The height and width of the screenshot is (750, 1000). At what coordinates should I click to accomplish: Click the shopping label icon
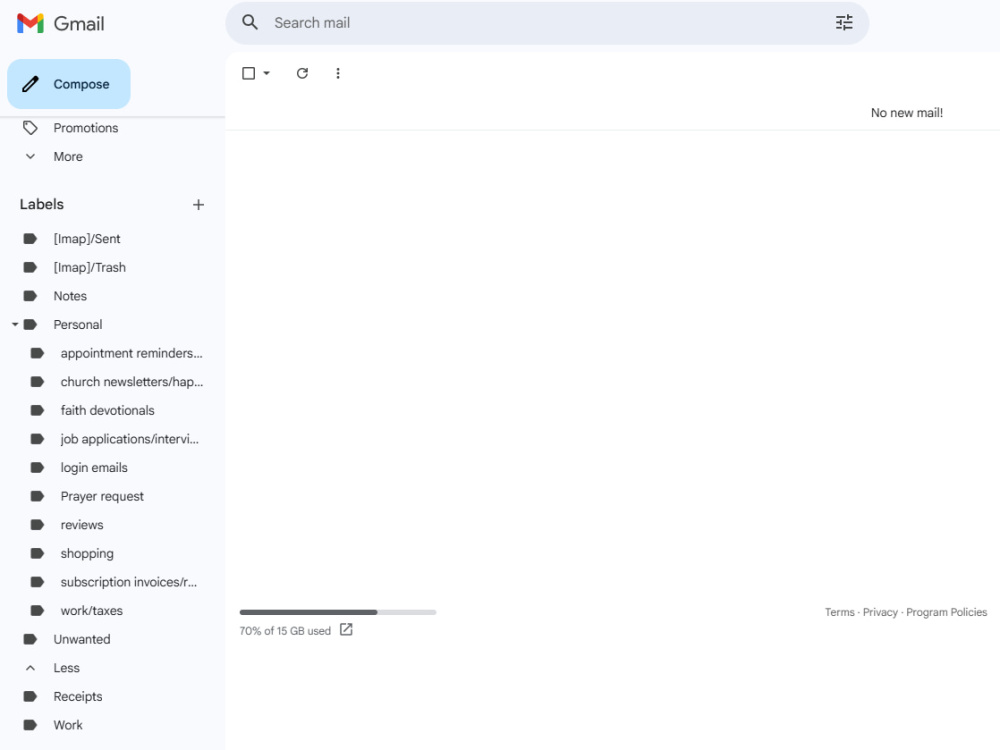pos(37,554)
